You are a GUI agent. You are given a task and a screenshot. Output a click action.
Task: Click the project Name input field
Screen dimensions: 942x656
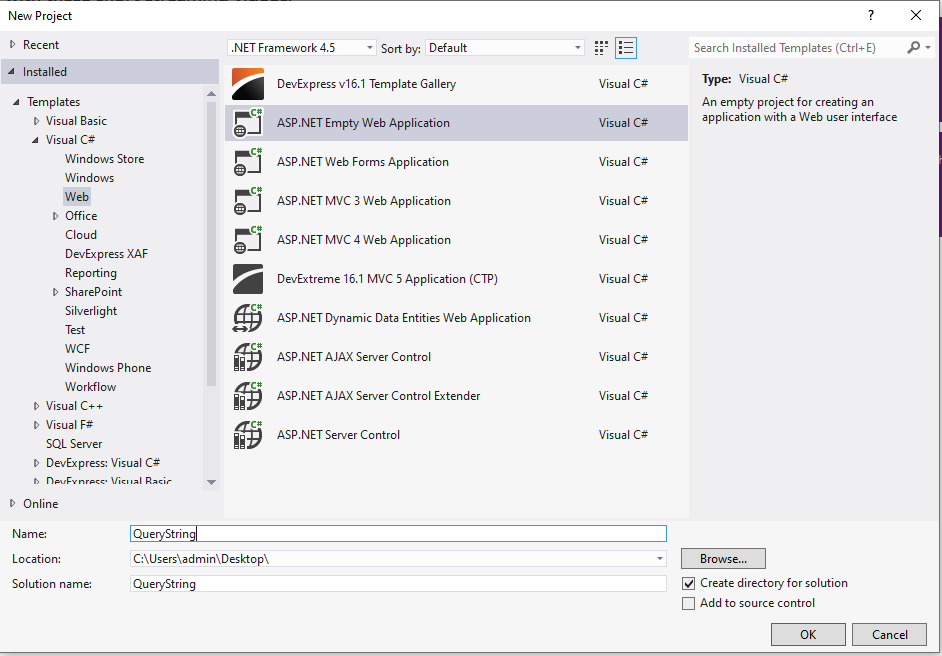[398, 533]
